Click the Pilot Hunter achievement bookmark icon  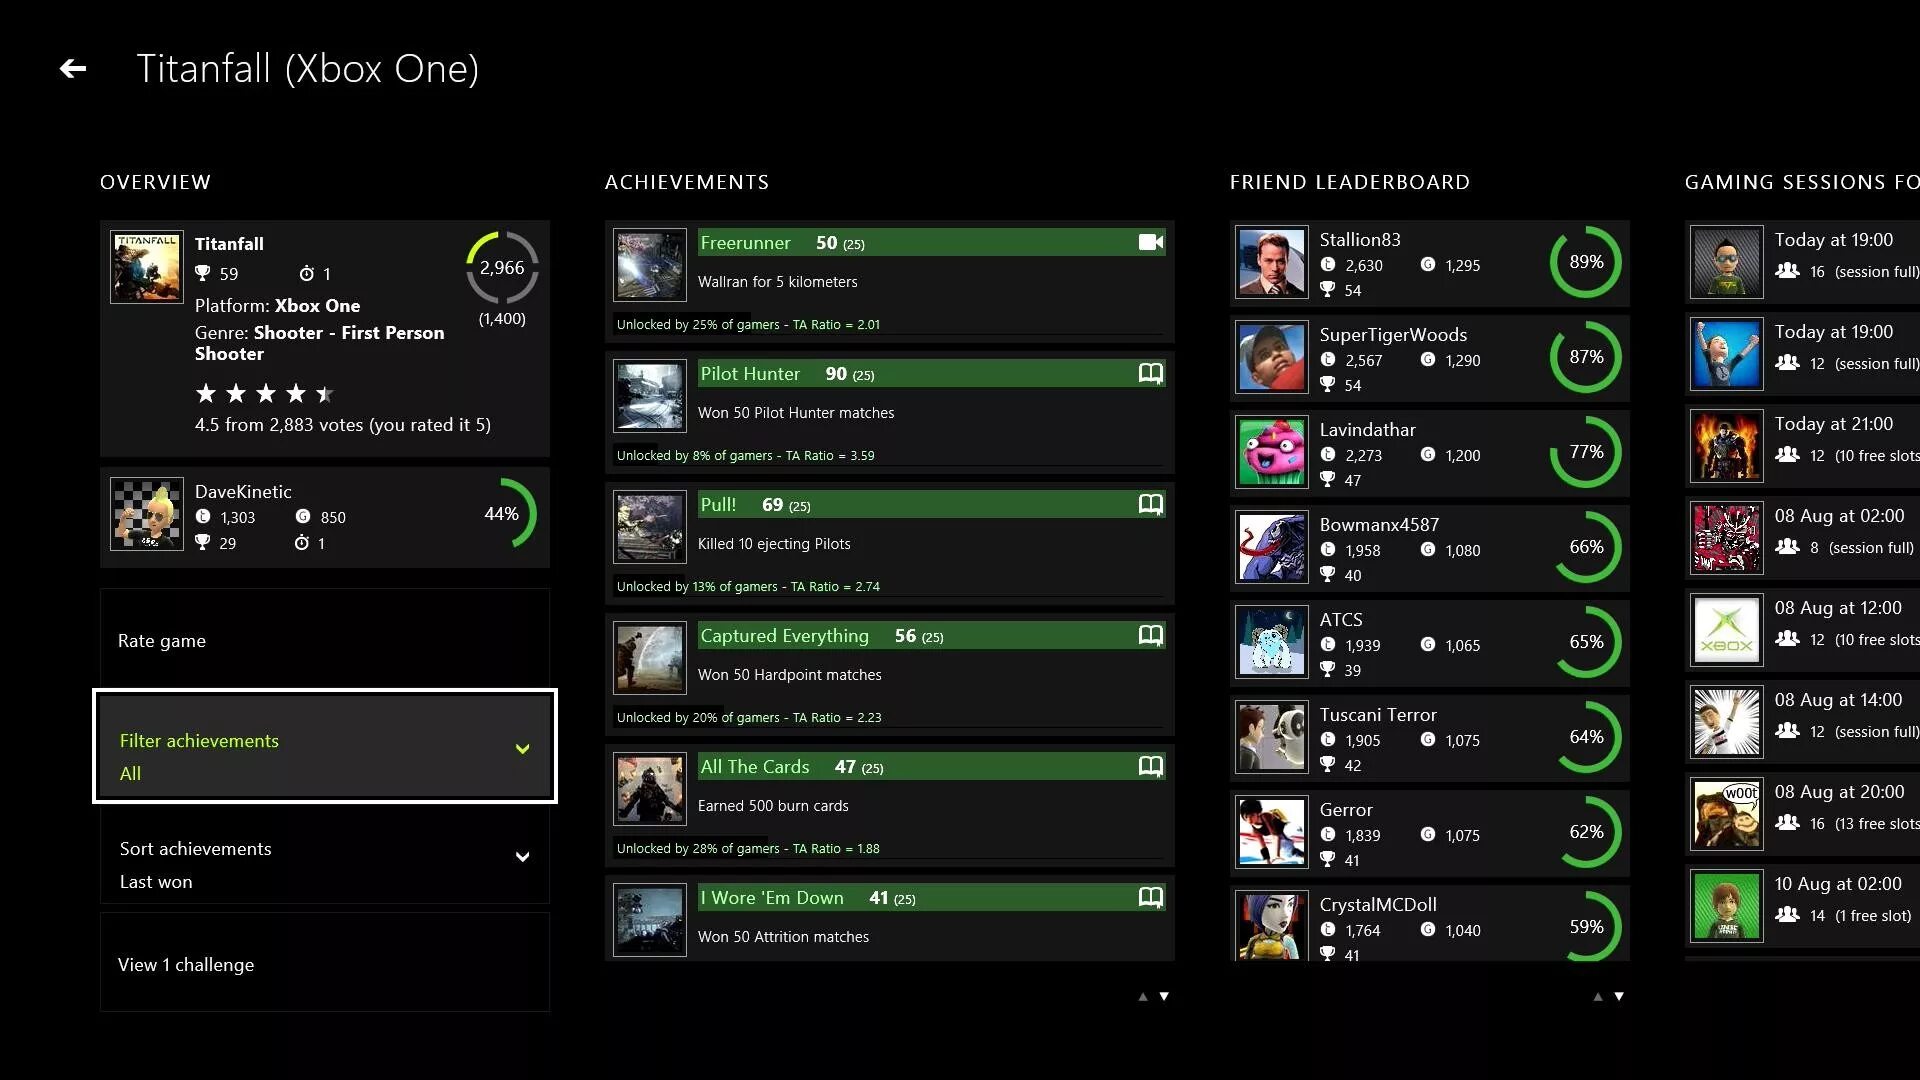pyautogui.click(x=1150, y=373)
